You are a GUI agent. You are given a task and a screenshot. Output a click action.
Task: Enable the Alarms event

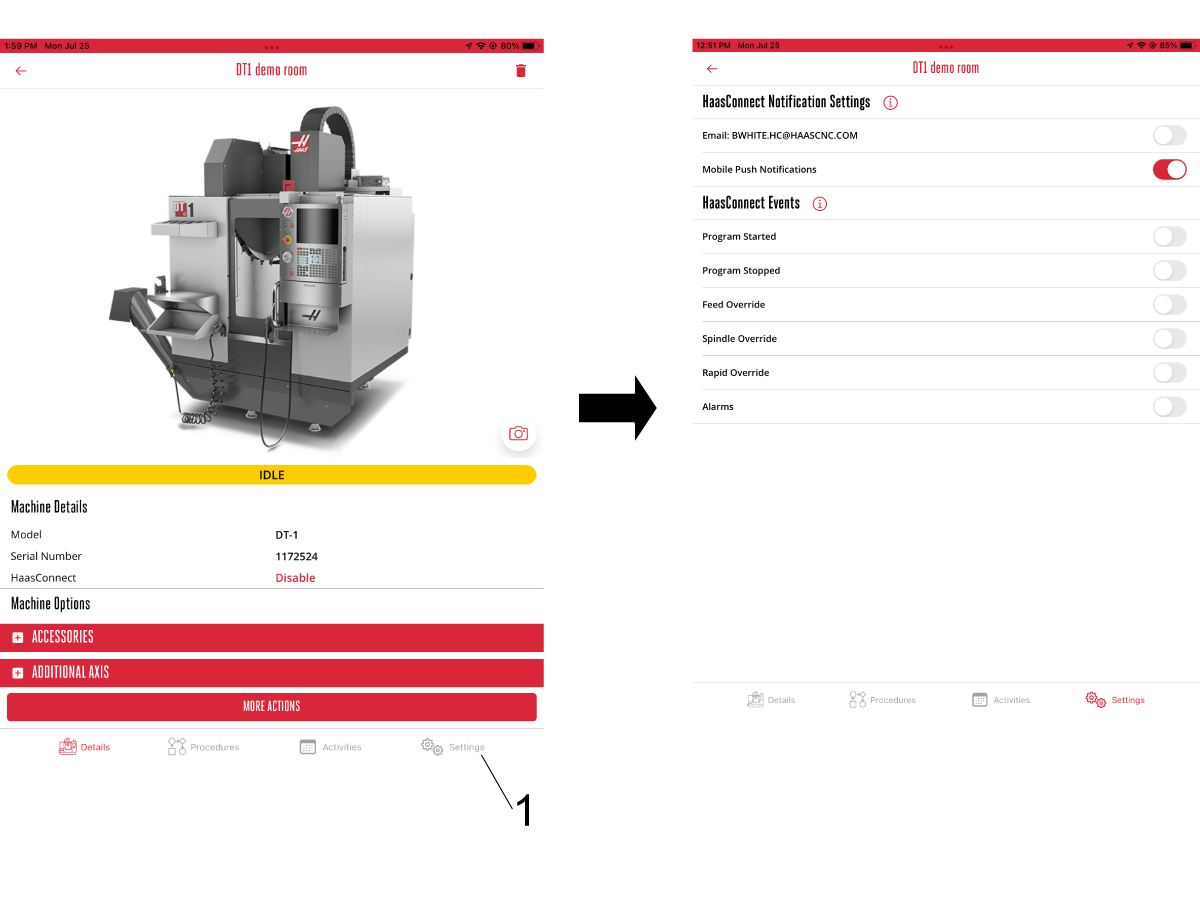click(1169, 407)
